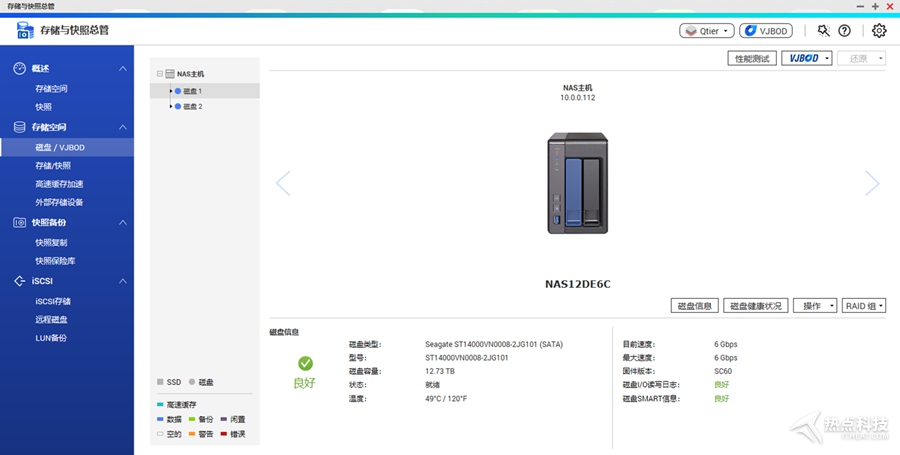900x455 pixels.
Task: Click the 磁盘健康状况 button
Action: pos(756,306)
